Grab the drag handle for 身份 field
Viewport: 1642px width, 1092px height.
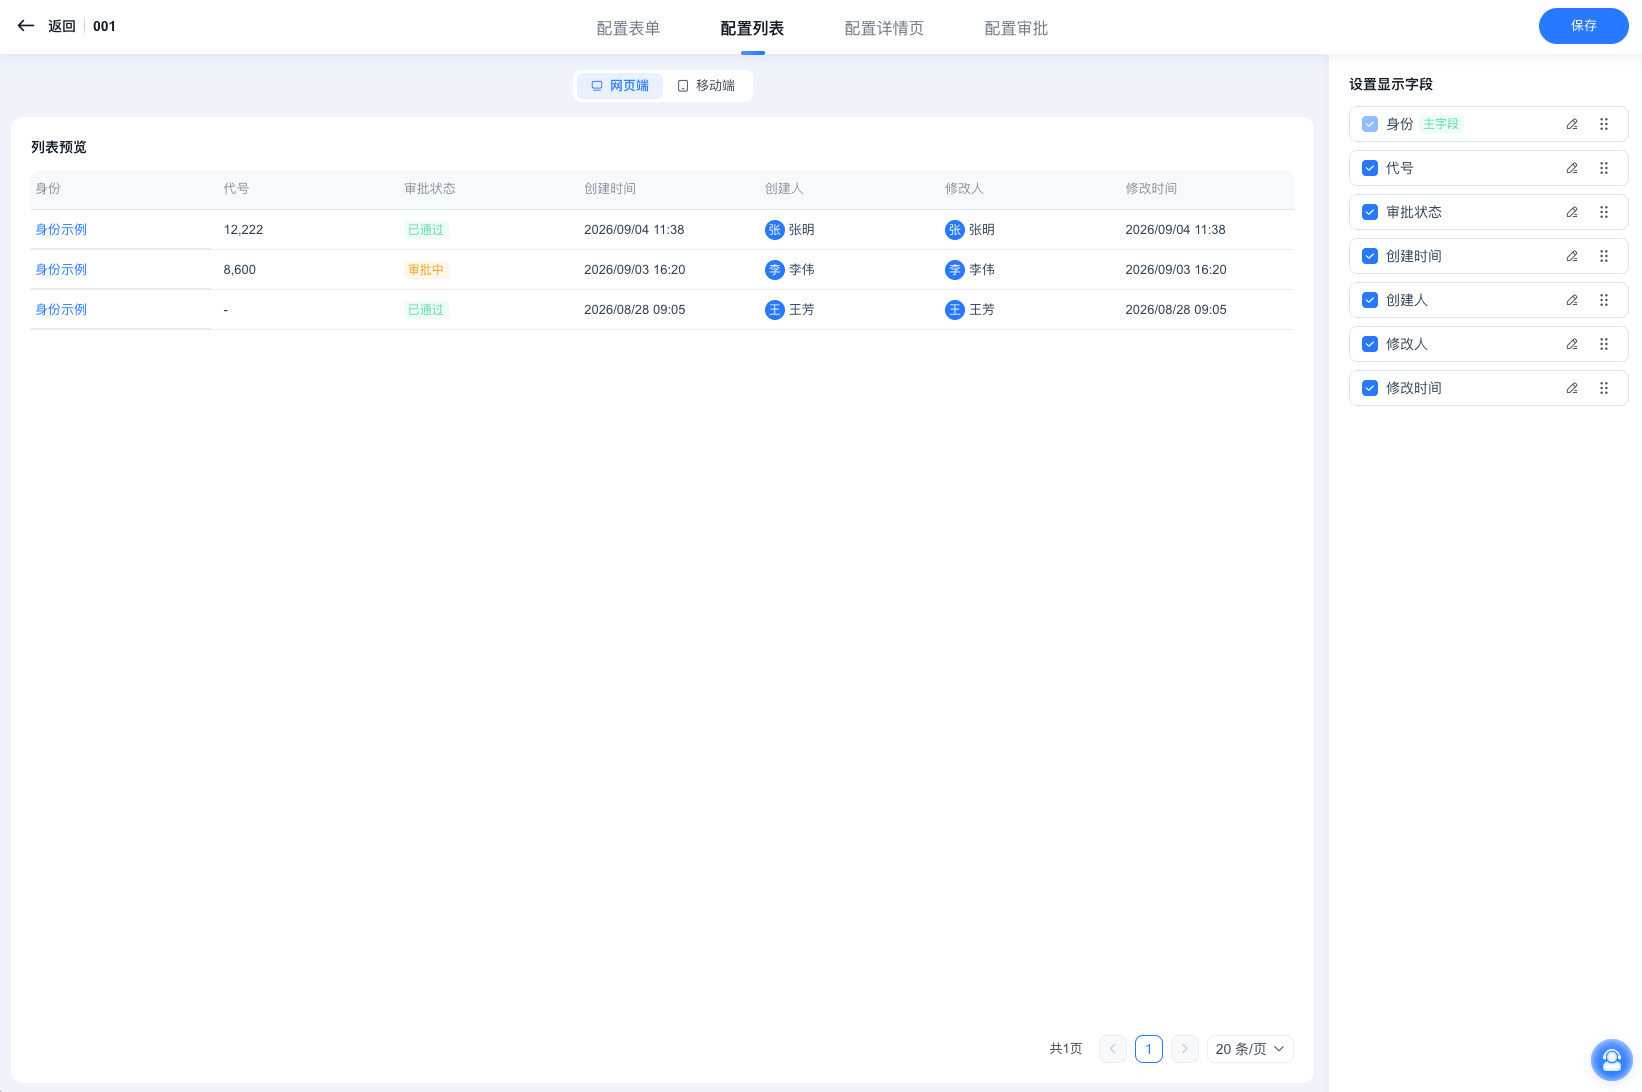click(x=1604, y=124)
